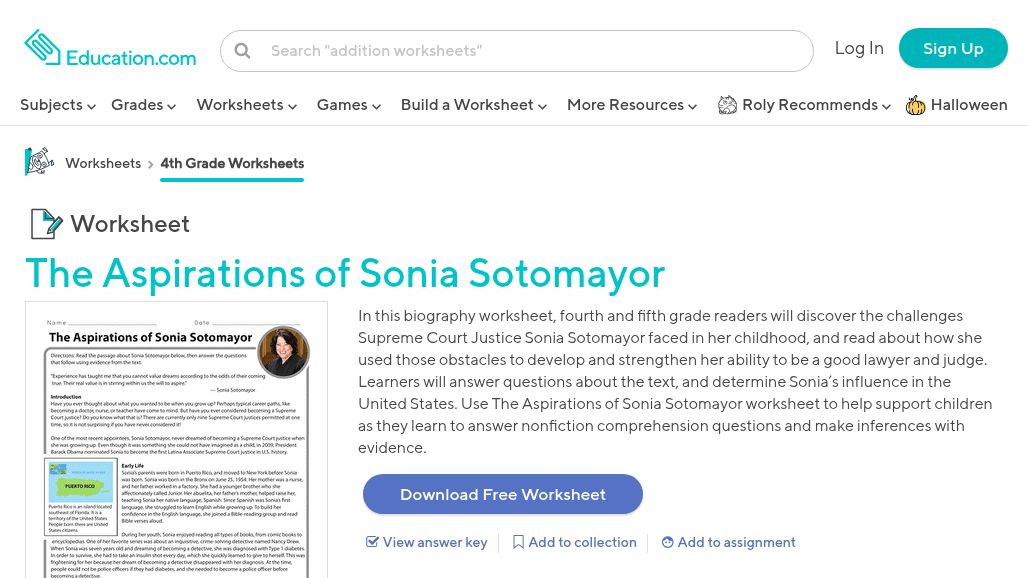This screenshot has width=1028, height=578.
Task: Click the Add to collection bookmark icon
Action: [518, 542]
